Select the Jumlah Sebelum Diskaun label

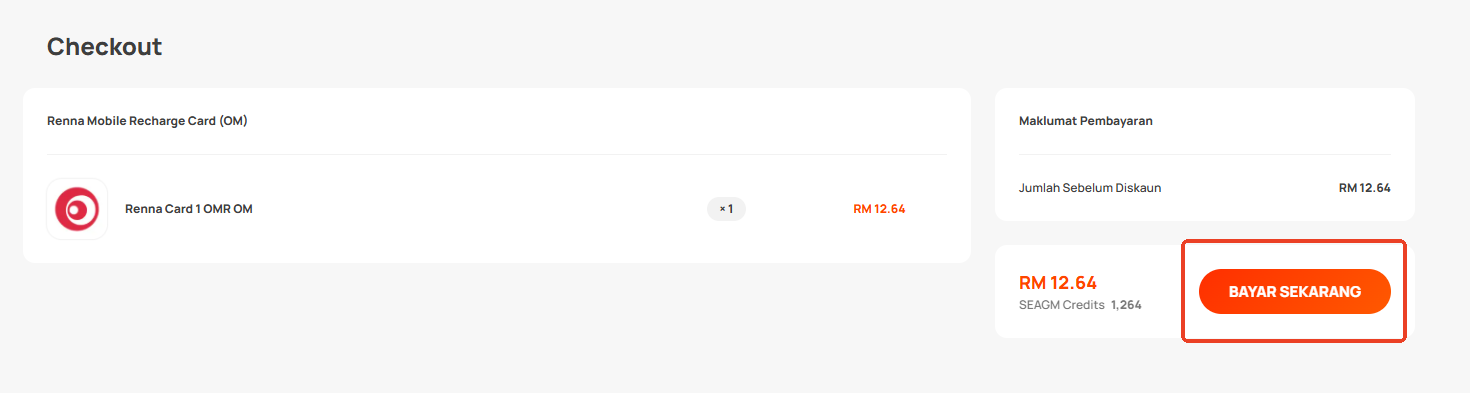click(1090, 187)
